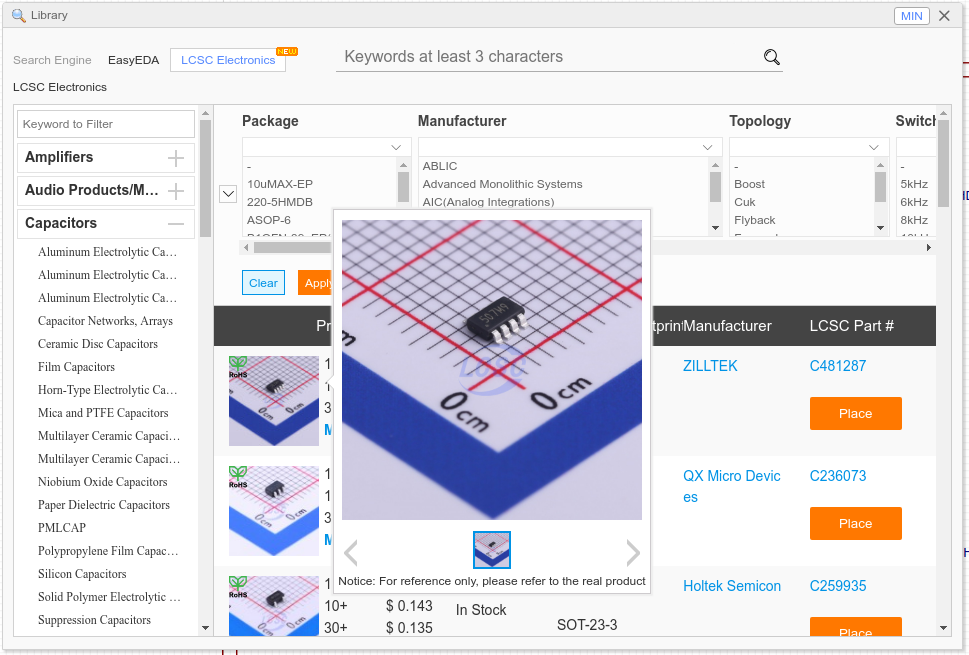Open QX Micro Devices product thumbnail

tap(274, 510)
